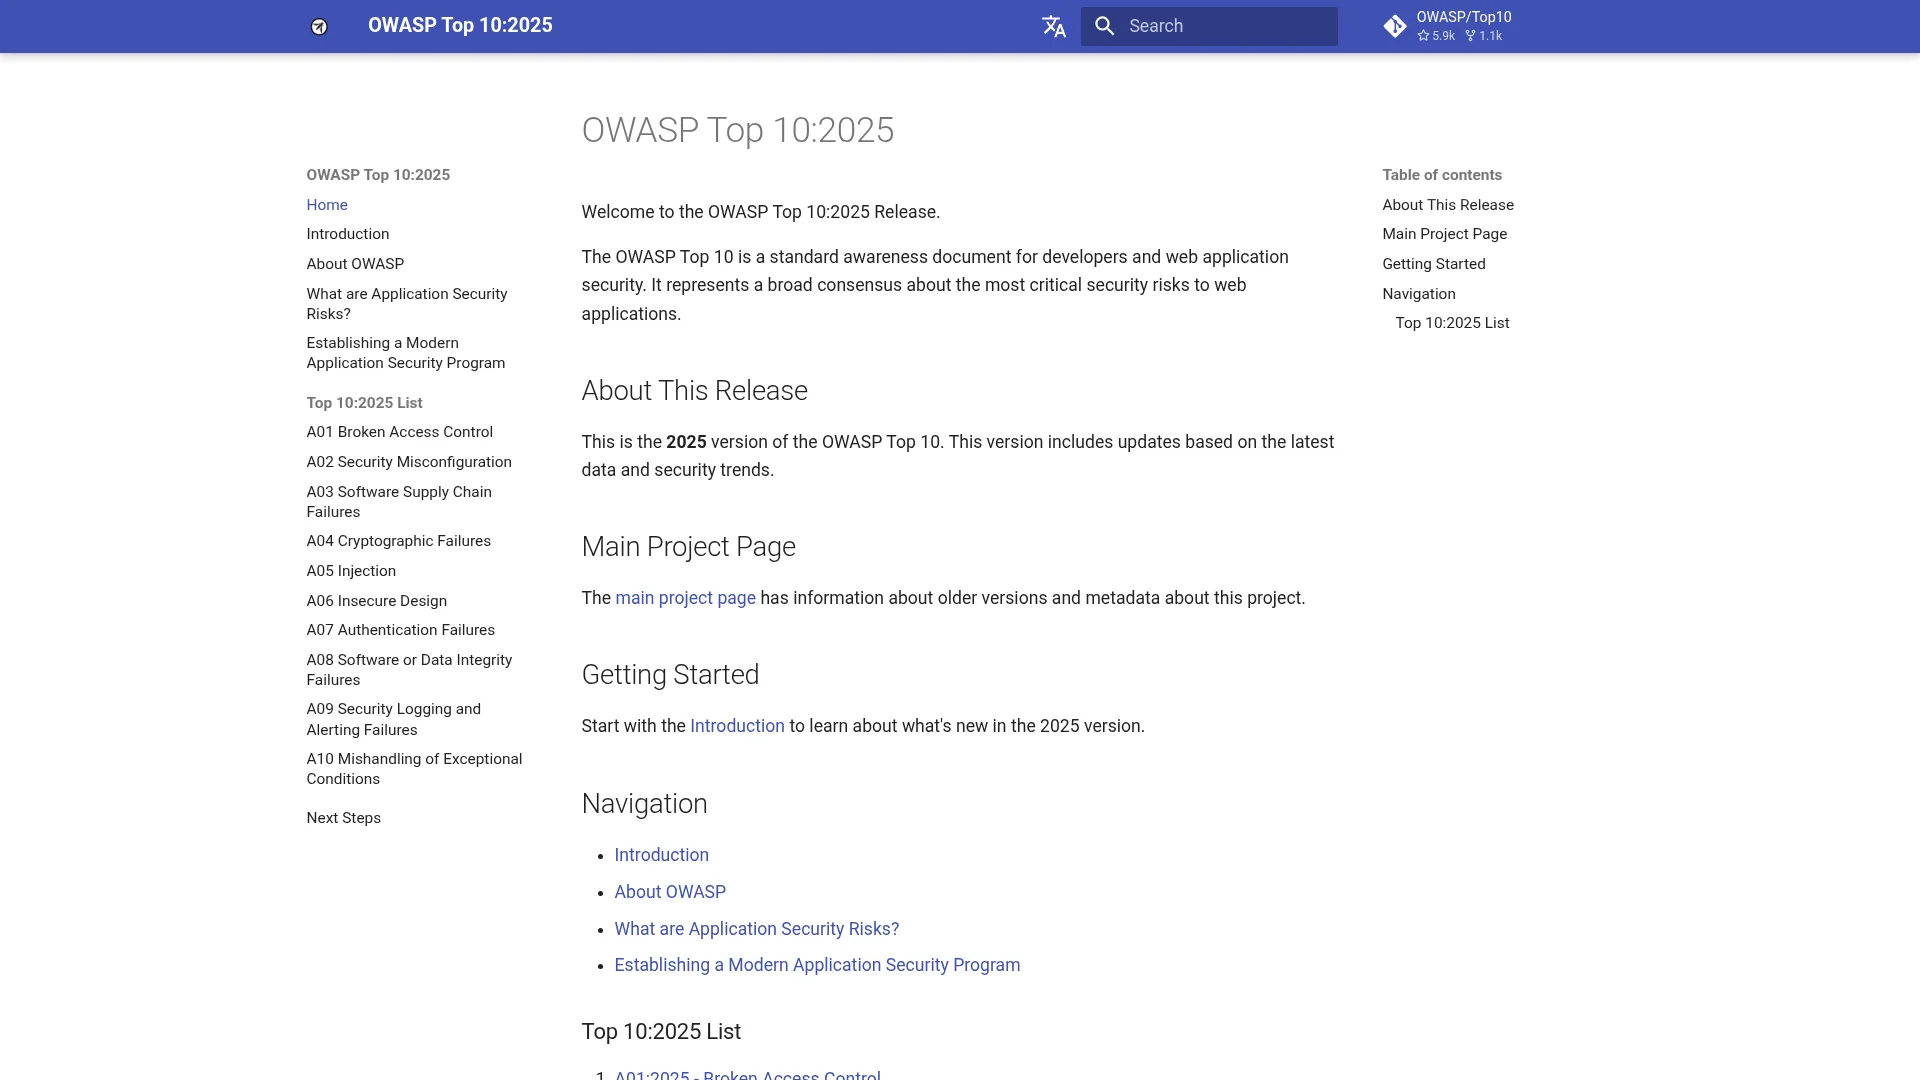Click bullet link What are Application Security Risks?
This screenshot has height=1080, width=1920.
[x=757, y=929]
